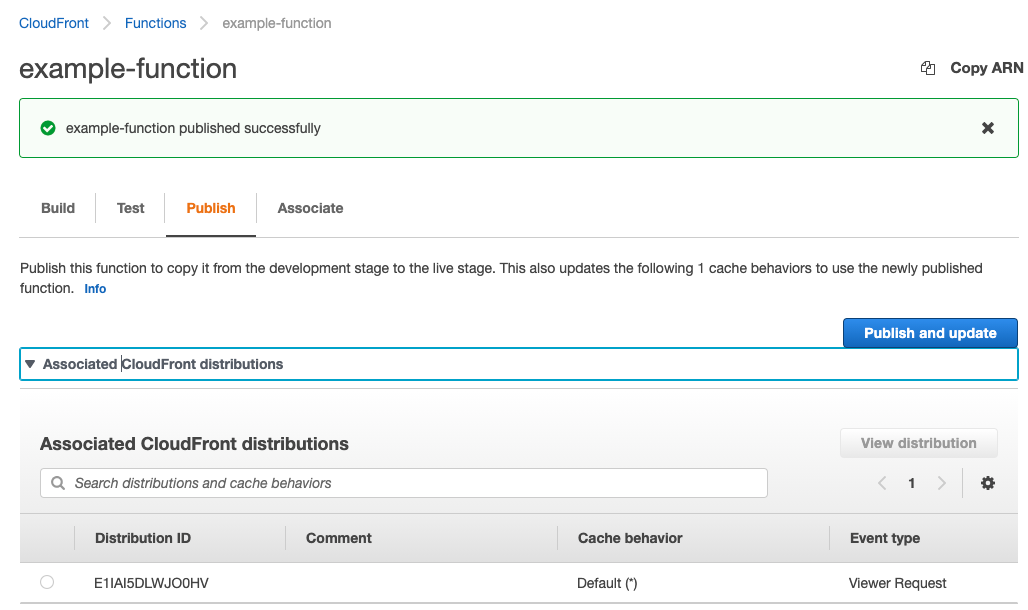
Task: Sort by Cache behavior column header
Action: coord(630,539)
